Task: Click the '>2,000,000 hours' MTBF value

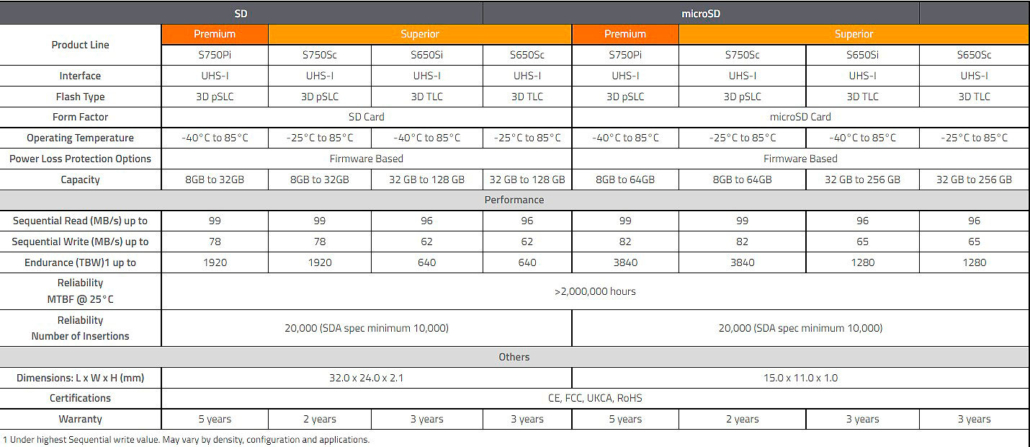Action: 595,291
